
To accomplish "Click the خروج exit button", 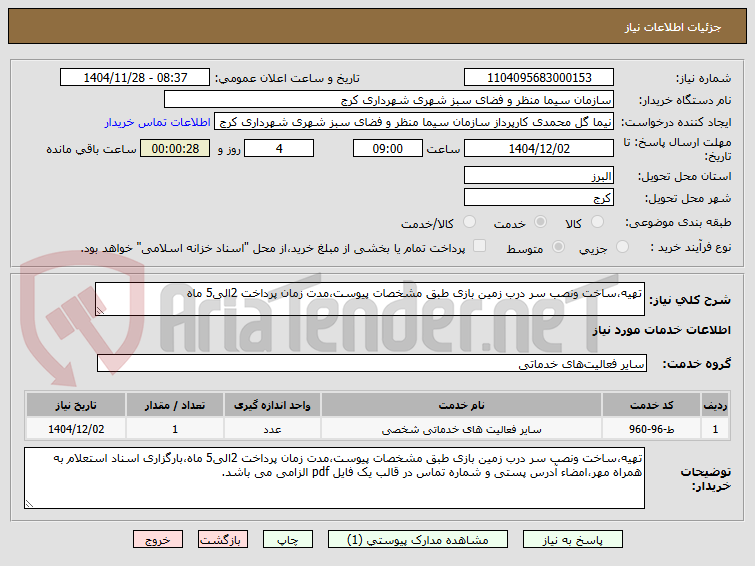I will [158, 540].
